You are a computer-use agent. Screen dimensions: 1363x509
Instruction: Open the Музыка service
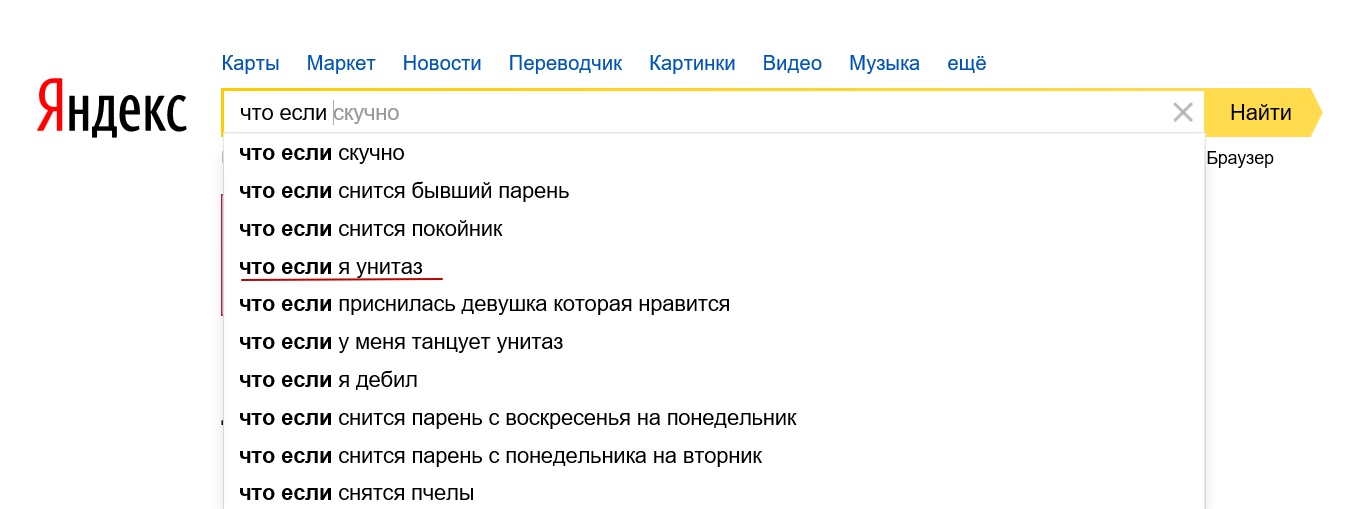point(884,63)
